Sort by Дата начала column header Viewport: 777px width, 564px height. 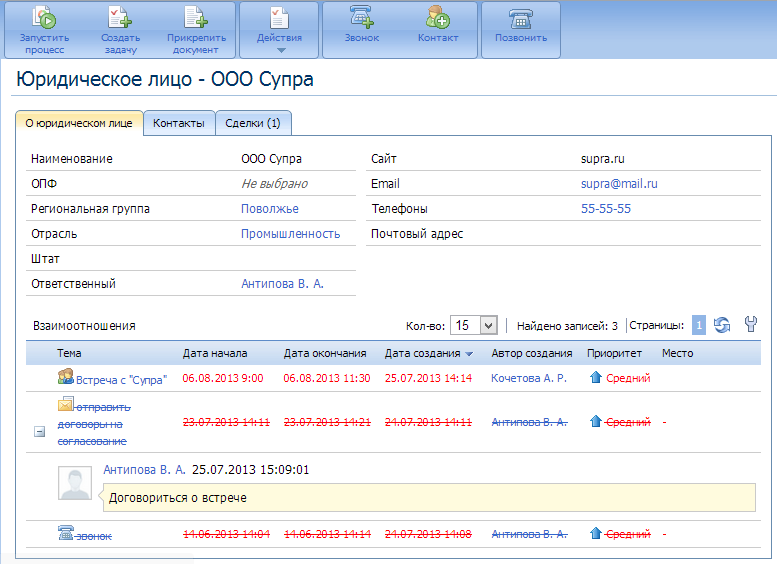(x=215, y=353)
